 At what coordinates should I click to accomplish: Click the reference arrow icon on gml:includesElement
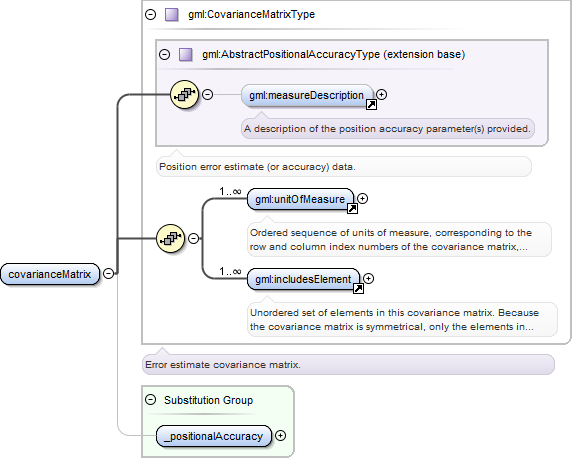tap(358, 289)
